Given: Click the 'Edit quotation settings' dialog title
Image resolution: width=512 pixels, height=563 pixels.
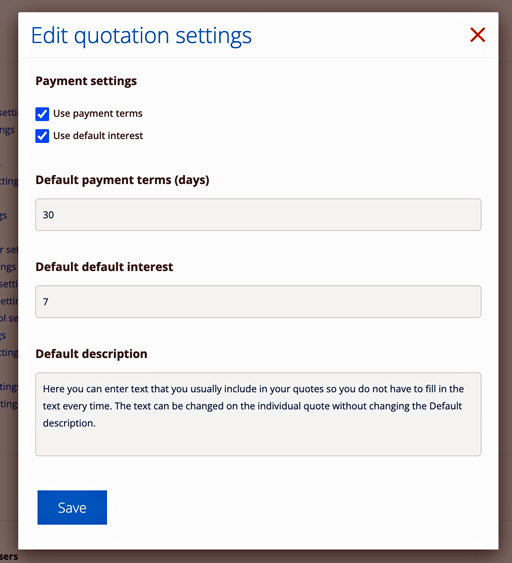Looking at the screenshot, I should (x=141, y=36).
